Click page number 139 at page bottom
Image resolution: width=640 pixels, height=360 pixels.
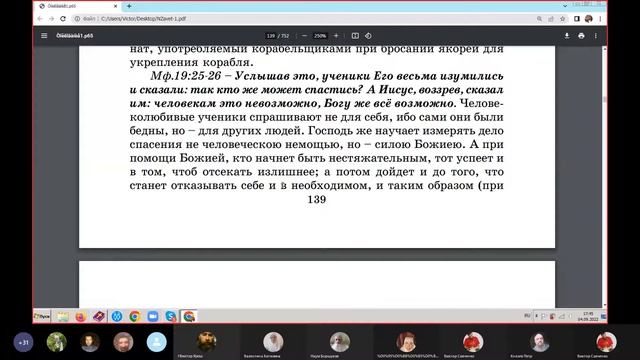click(317, 199)
